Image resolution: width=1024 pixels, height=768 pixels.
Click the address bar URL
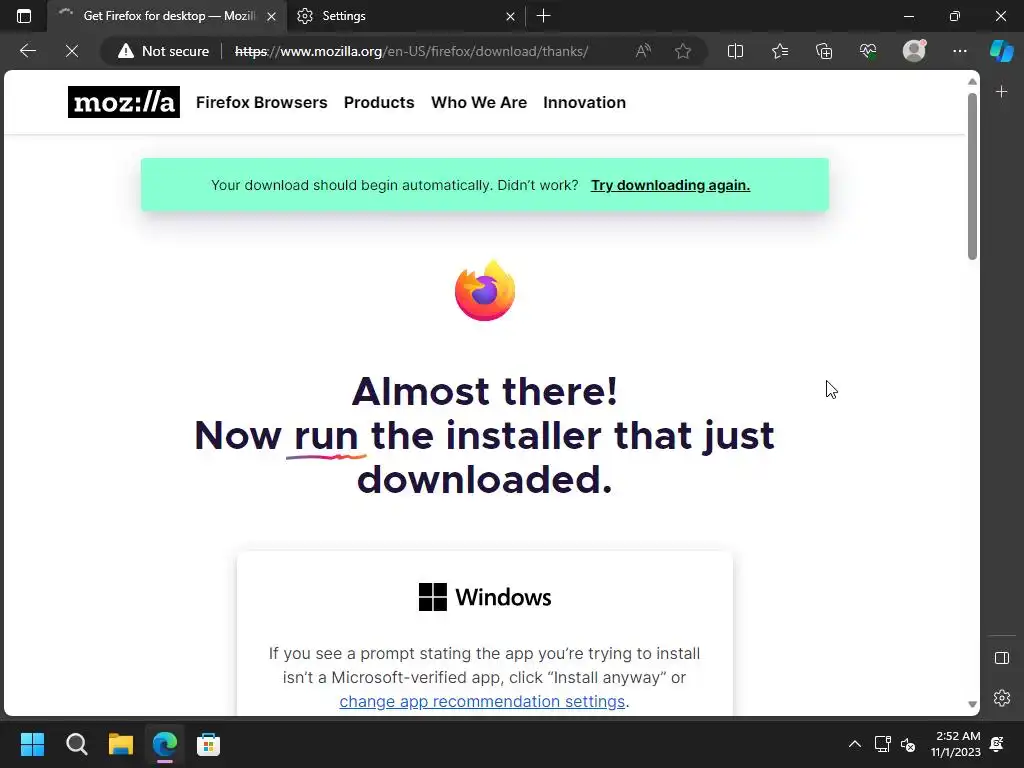pyautogui.click(x=411, y=51)
